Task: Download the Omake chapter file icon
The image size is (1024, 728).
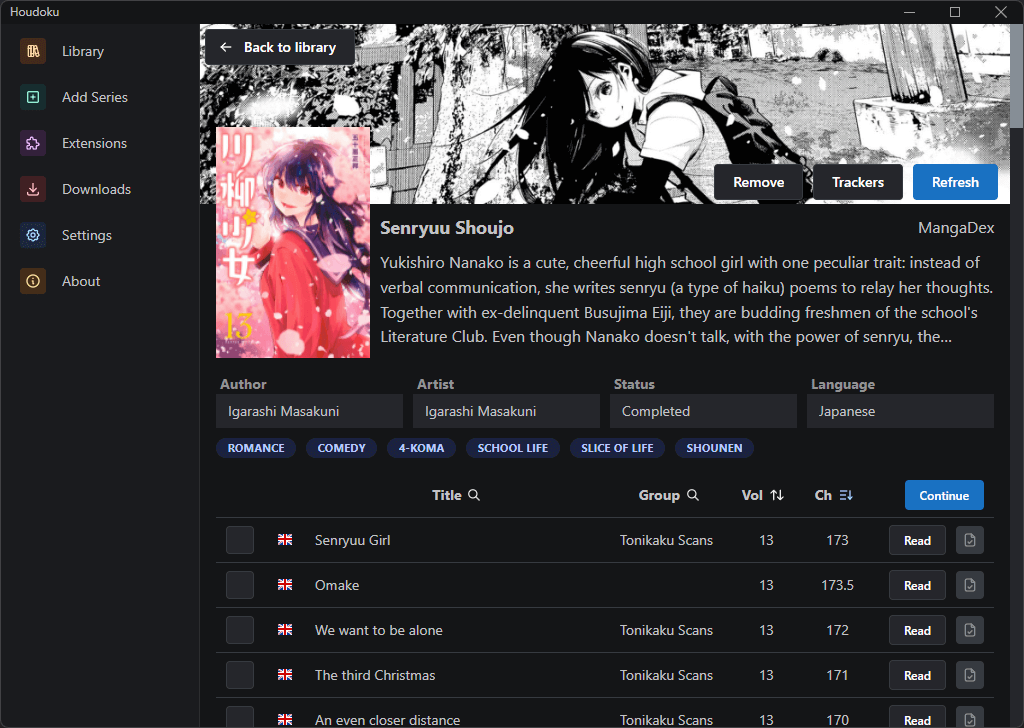Action: click(970, 585)
